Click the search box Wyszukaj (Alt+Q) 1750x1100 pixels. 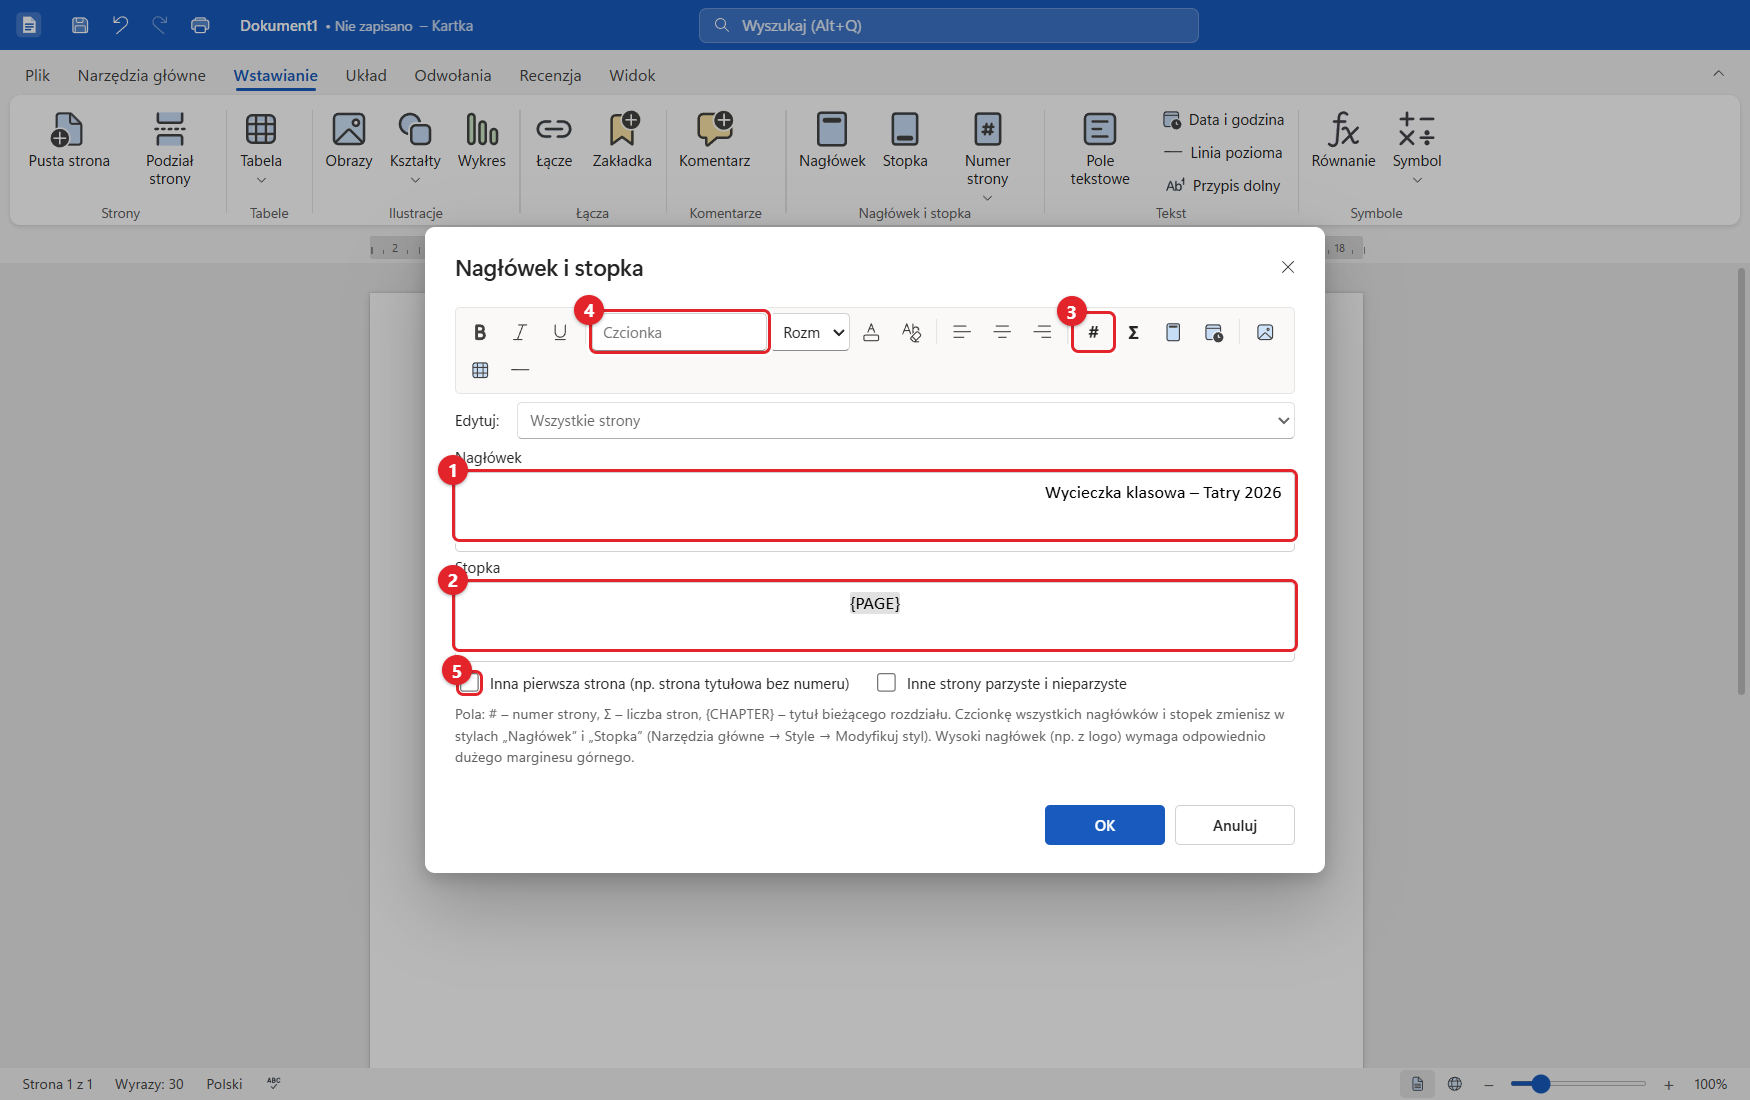coord(949,25)
